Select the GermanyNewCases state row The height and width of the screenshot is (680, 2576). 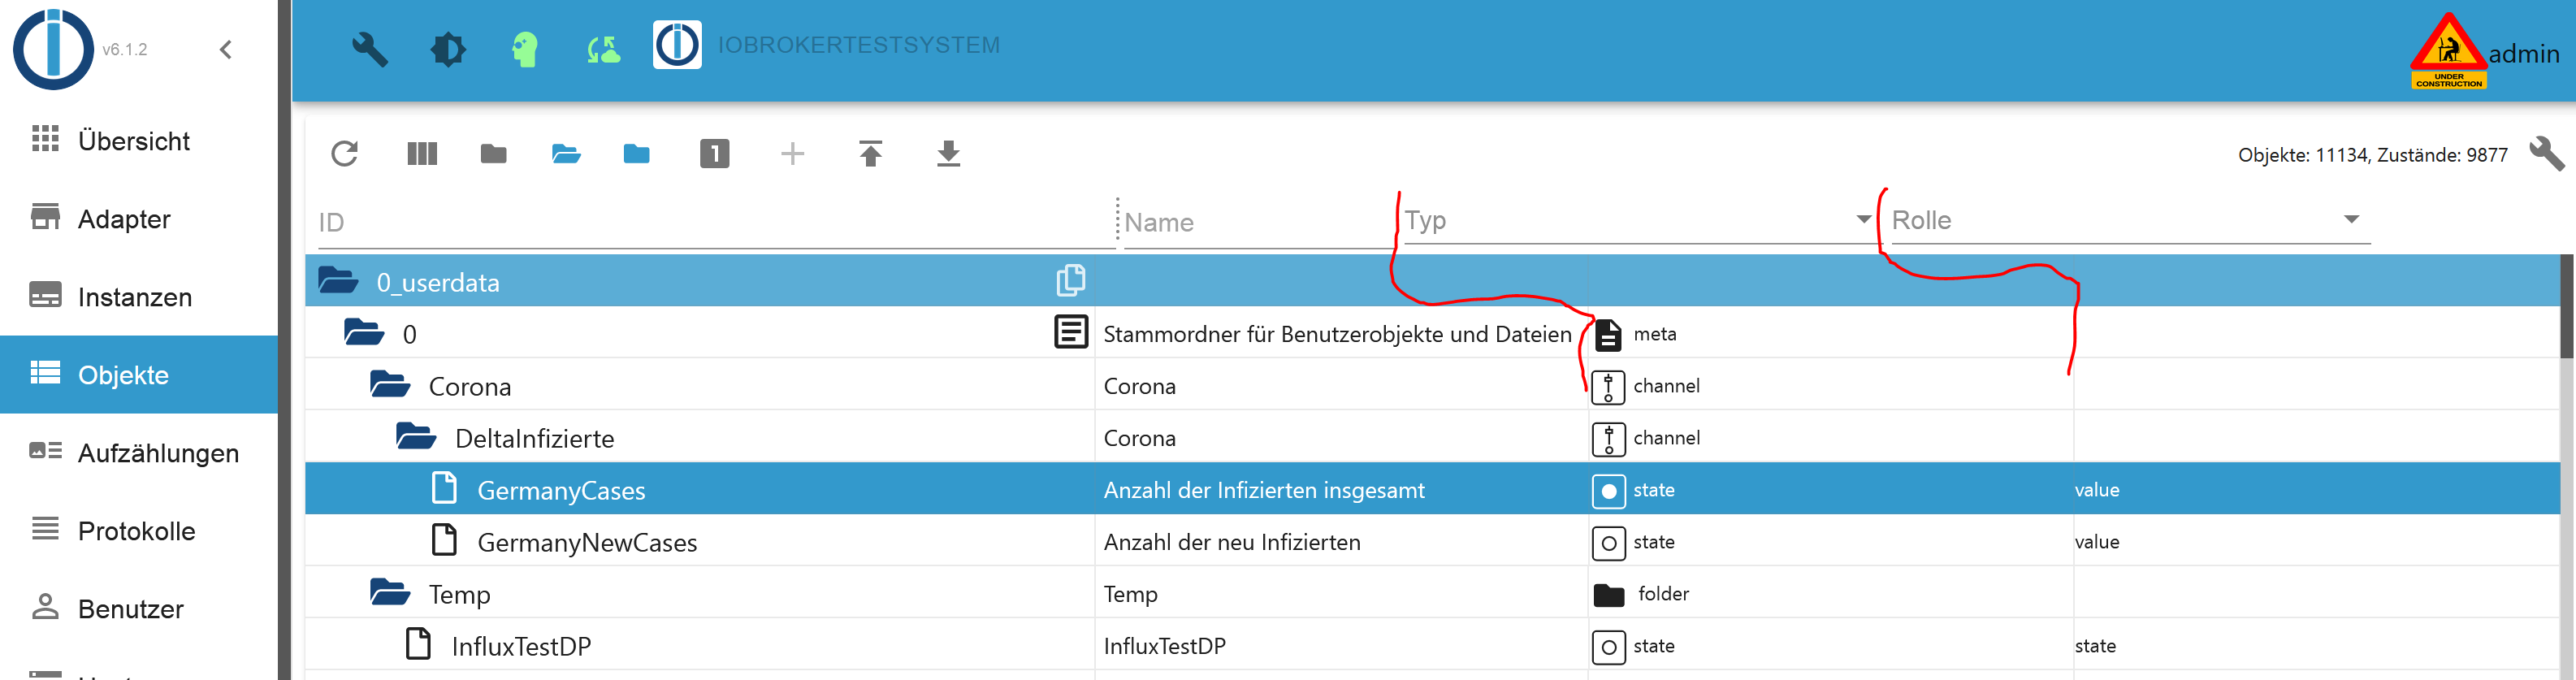(x=1432, y=542)
